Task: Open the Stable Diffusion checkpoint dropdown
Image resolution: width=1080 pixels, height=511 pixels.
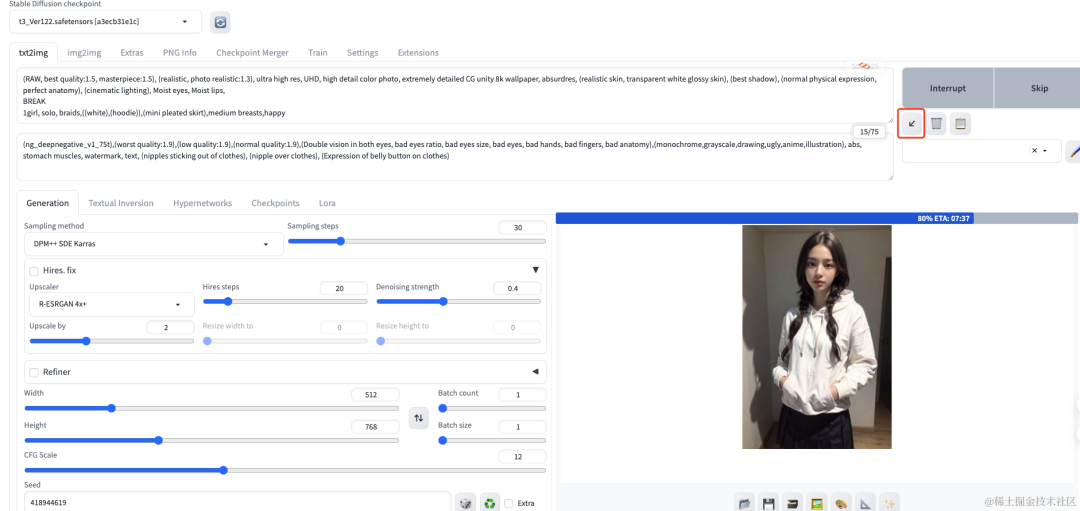Action: tap(105, 22)
